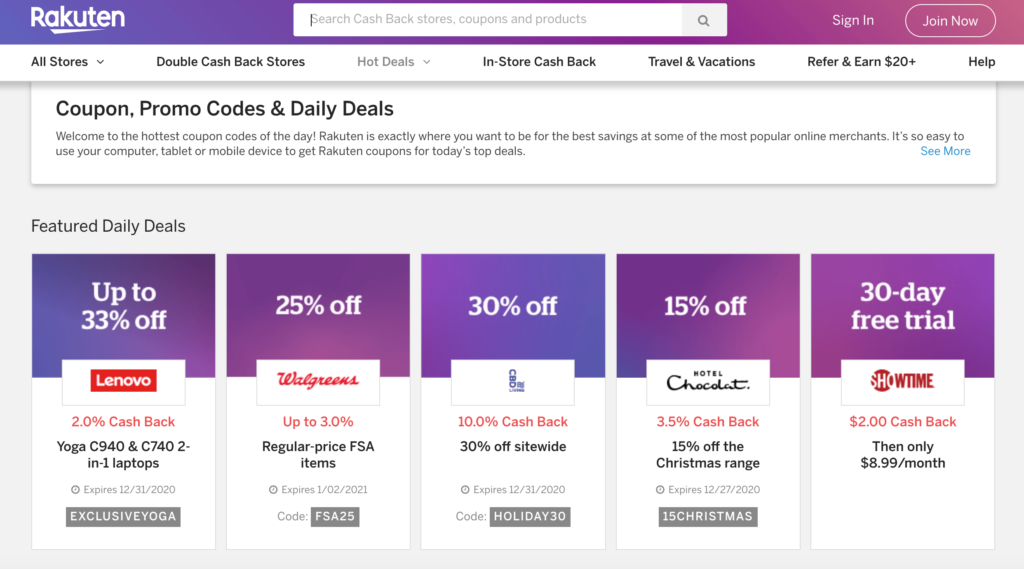1024x569 pixels.
Task: Click the Showtime store logo
Action: (x=902, y=381)
